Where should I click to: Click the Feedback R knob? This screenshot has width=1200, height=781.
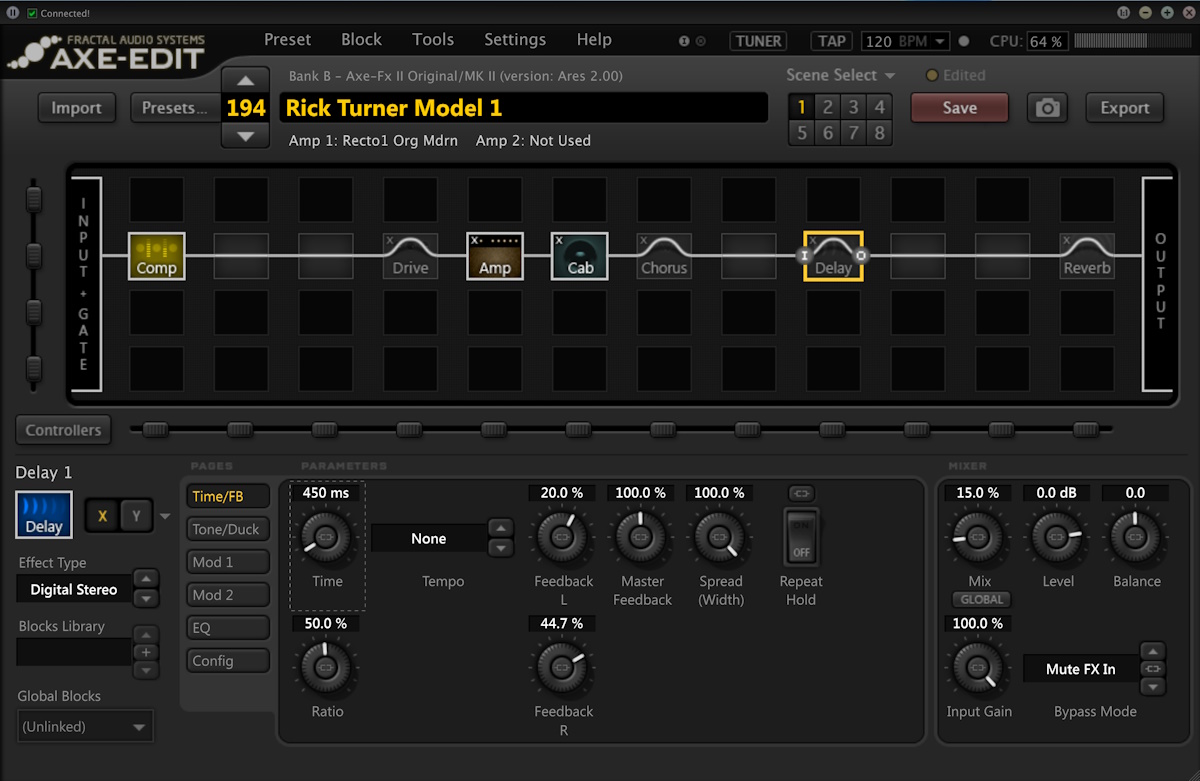(x=562, y=667)
